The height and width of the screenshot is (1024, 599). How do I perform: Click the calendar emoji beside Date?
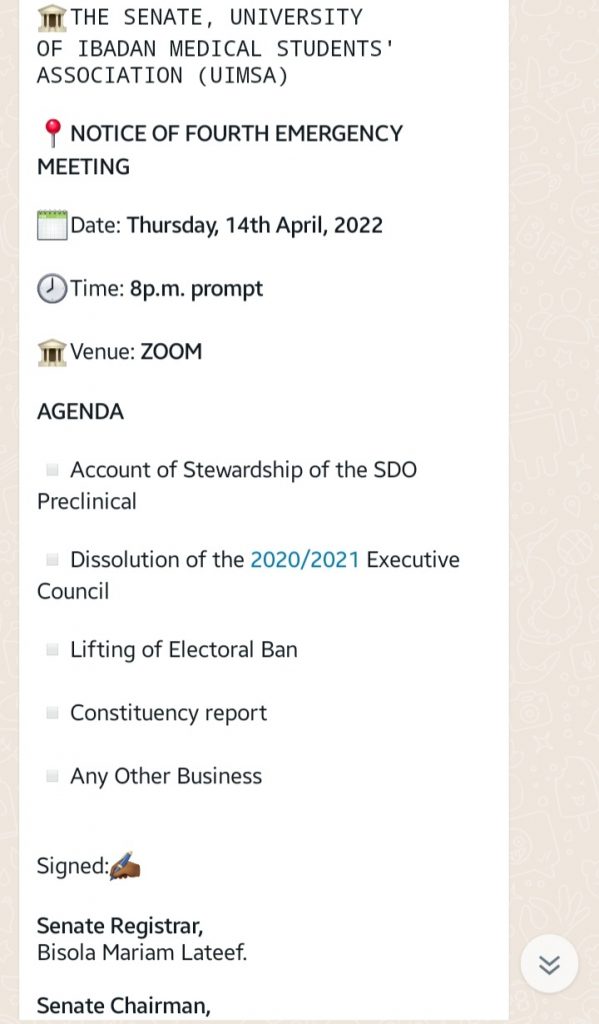tap(52, 225)
